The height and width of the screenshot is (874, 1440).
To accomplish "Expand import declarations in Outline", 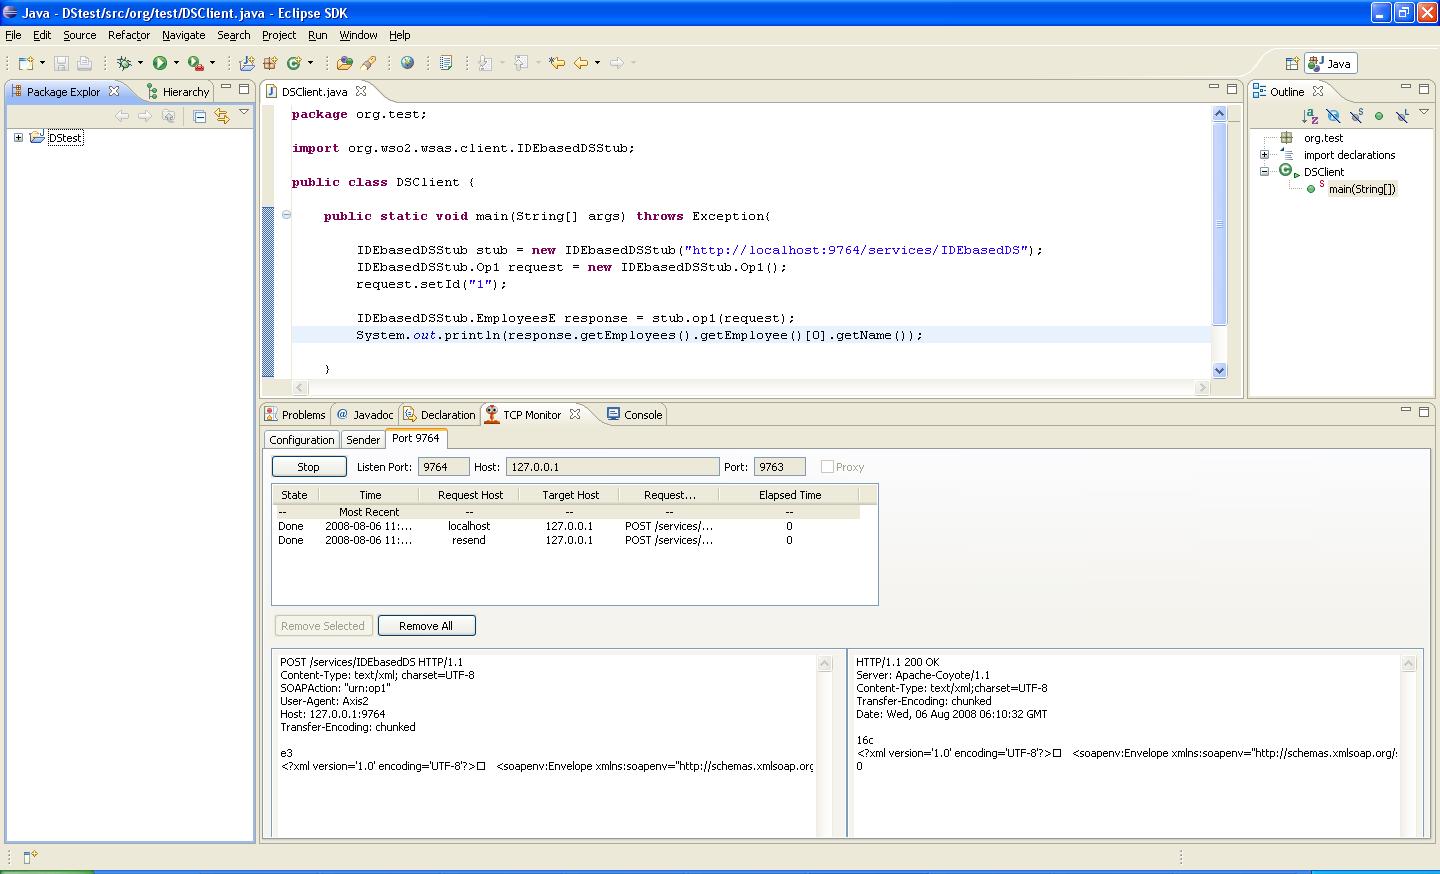I will (x=1264, y=155).
